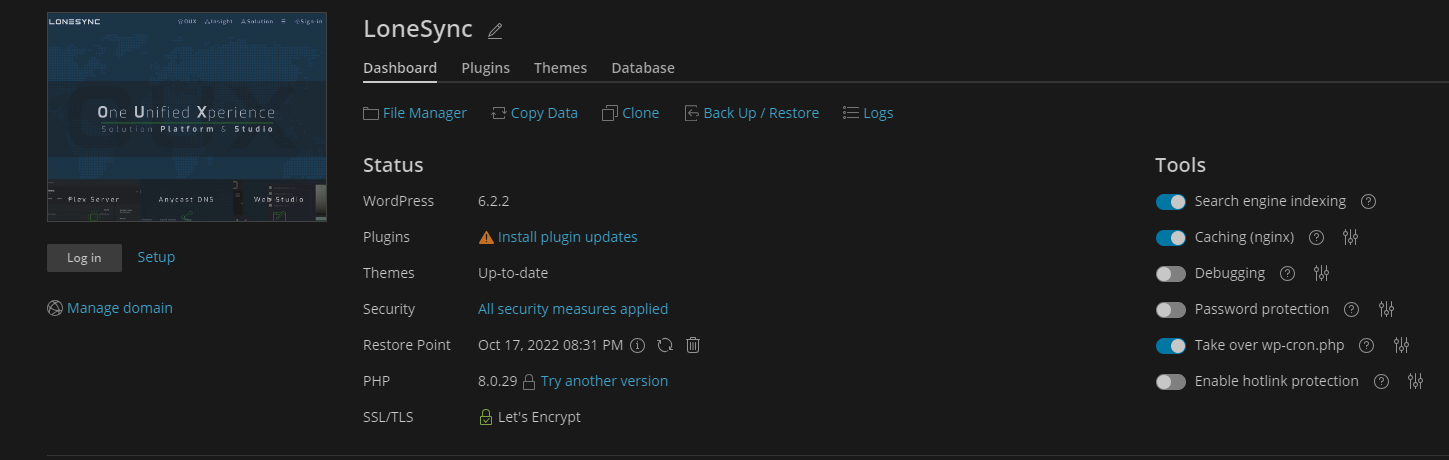The width and height of the screenshot is (1449, 460).
Task: Open the File Manager link
Action: point(424,113)
